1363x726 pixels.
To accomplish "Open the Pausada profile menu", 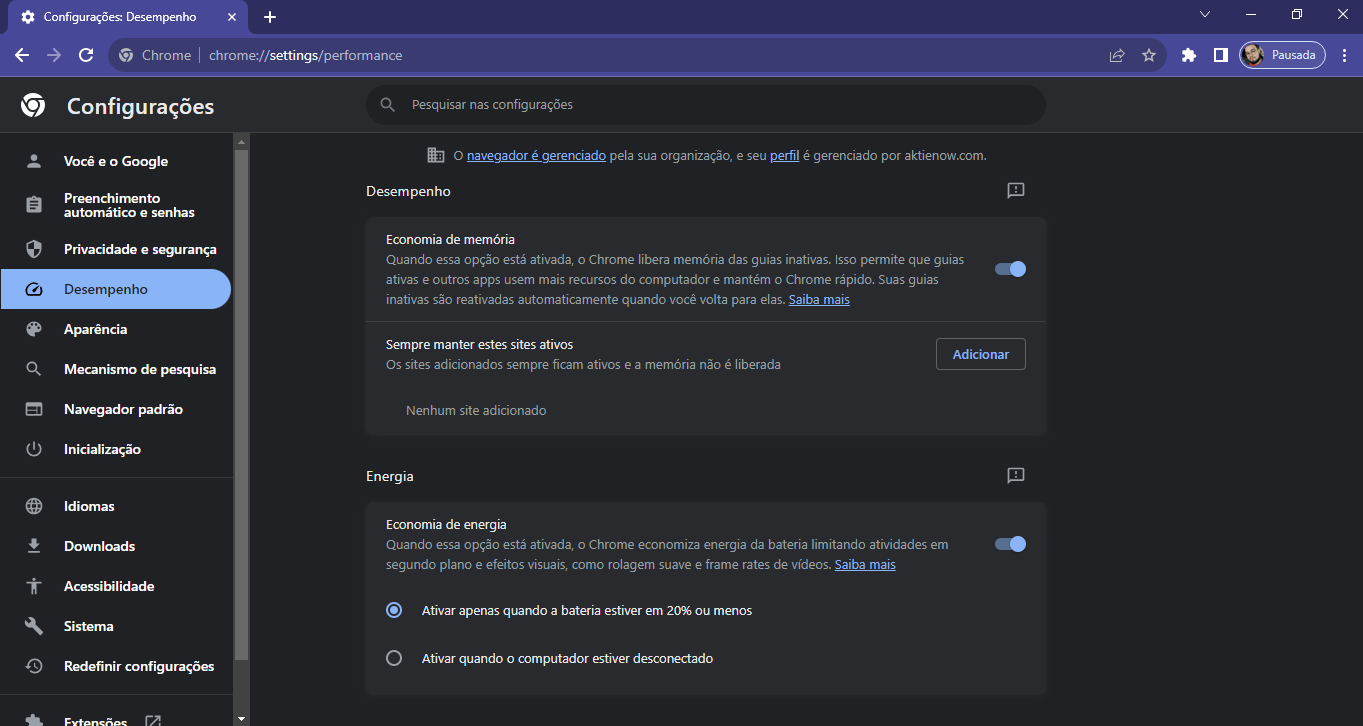I will pos(1282,55).
